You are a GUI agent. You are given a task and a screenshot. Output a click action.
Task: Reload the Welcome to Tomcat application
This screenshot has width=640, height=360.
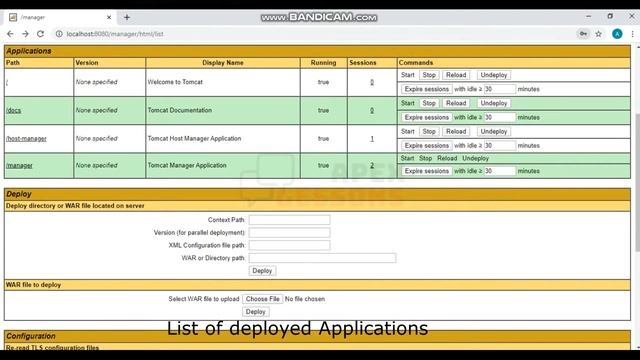click(456, 75)
